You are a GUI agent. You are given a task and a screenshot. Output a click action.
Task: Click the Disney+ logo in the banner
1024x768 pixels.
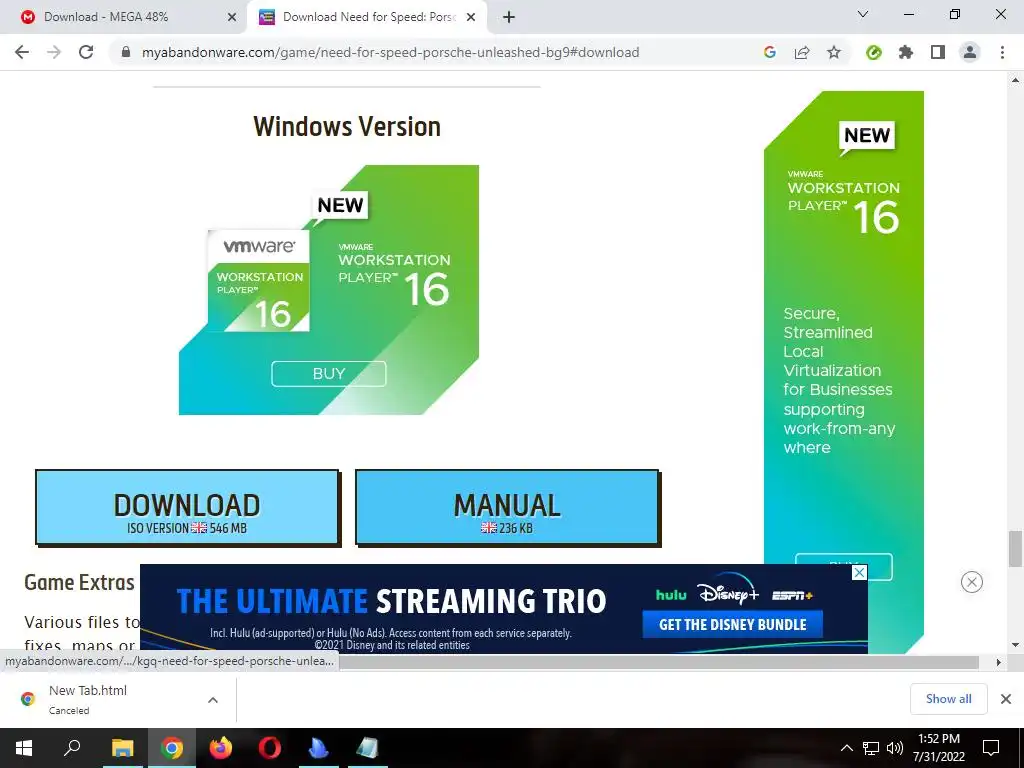(x=728, y=593)
